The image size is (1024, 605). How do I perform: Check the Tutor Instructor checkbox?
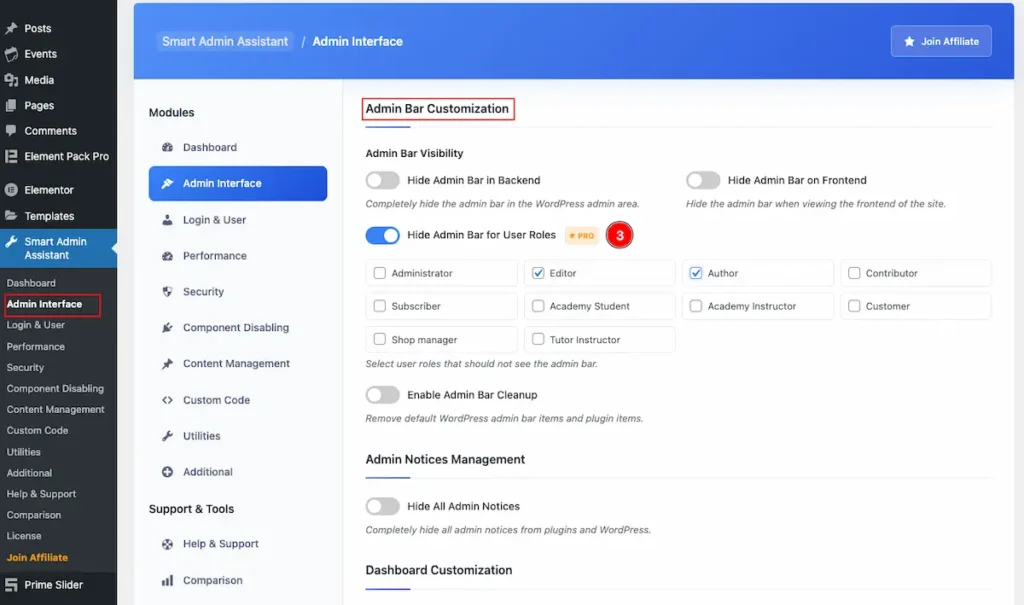538,339
